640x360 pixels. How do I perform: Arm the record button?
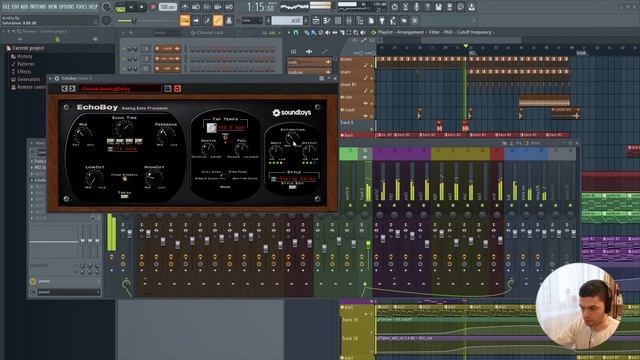(153, 7)
